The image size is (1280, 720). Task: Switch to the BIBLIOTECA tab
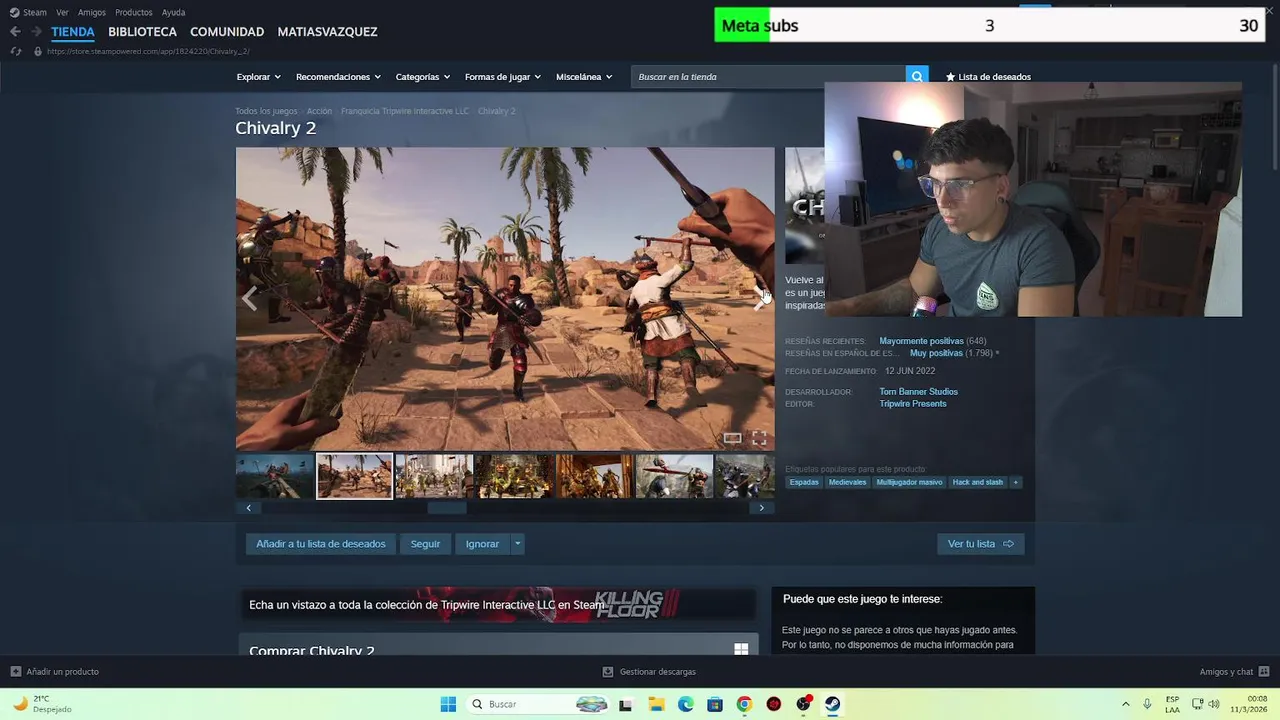pyautogui.click(x=142, y=32)
